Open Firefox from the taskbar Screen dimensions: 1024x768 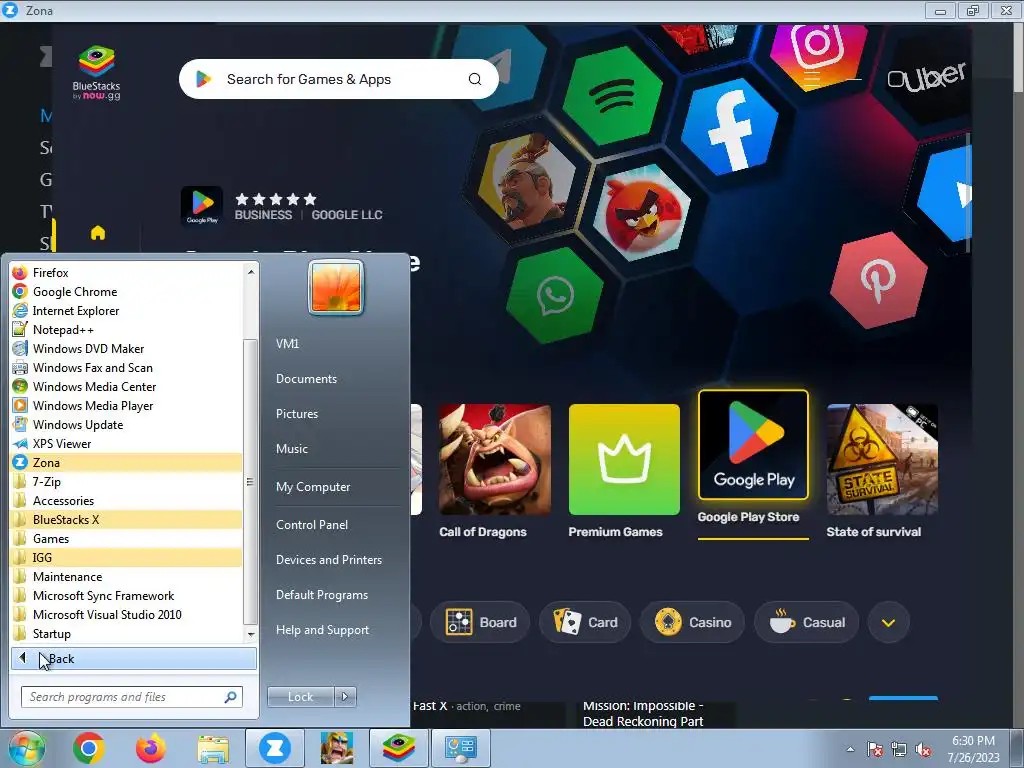point(151,748)
